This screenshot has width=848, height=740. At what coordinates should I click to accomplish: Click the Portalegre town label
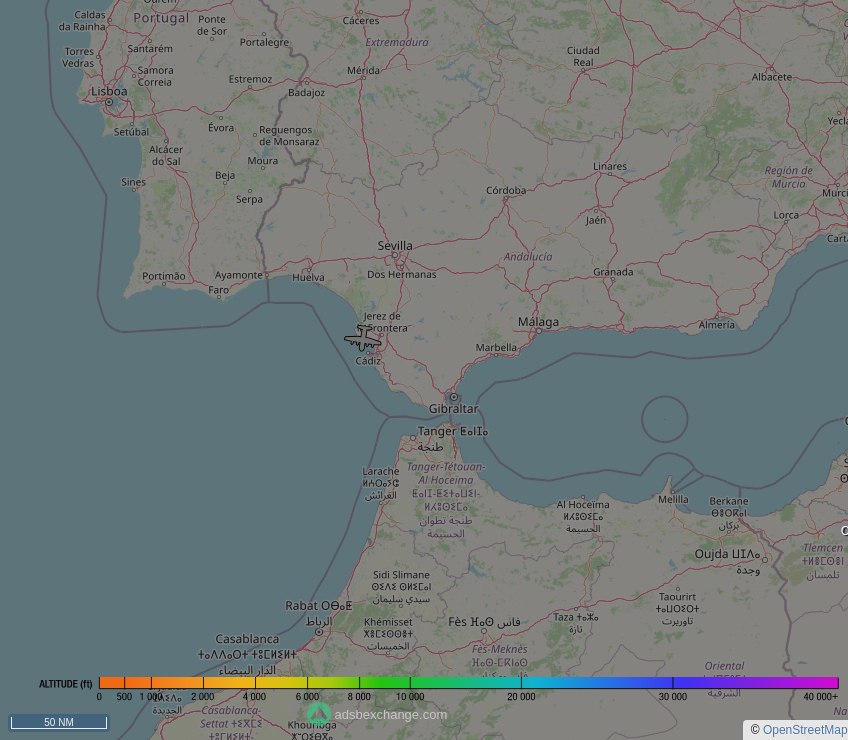point(264,42)
